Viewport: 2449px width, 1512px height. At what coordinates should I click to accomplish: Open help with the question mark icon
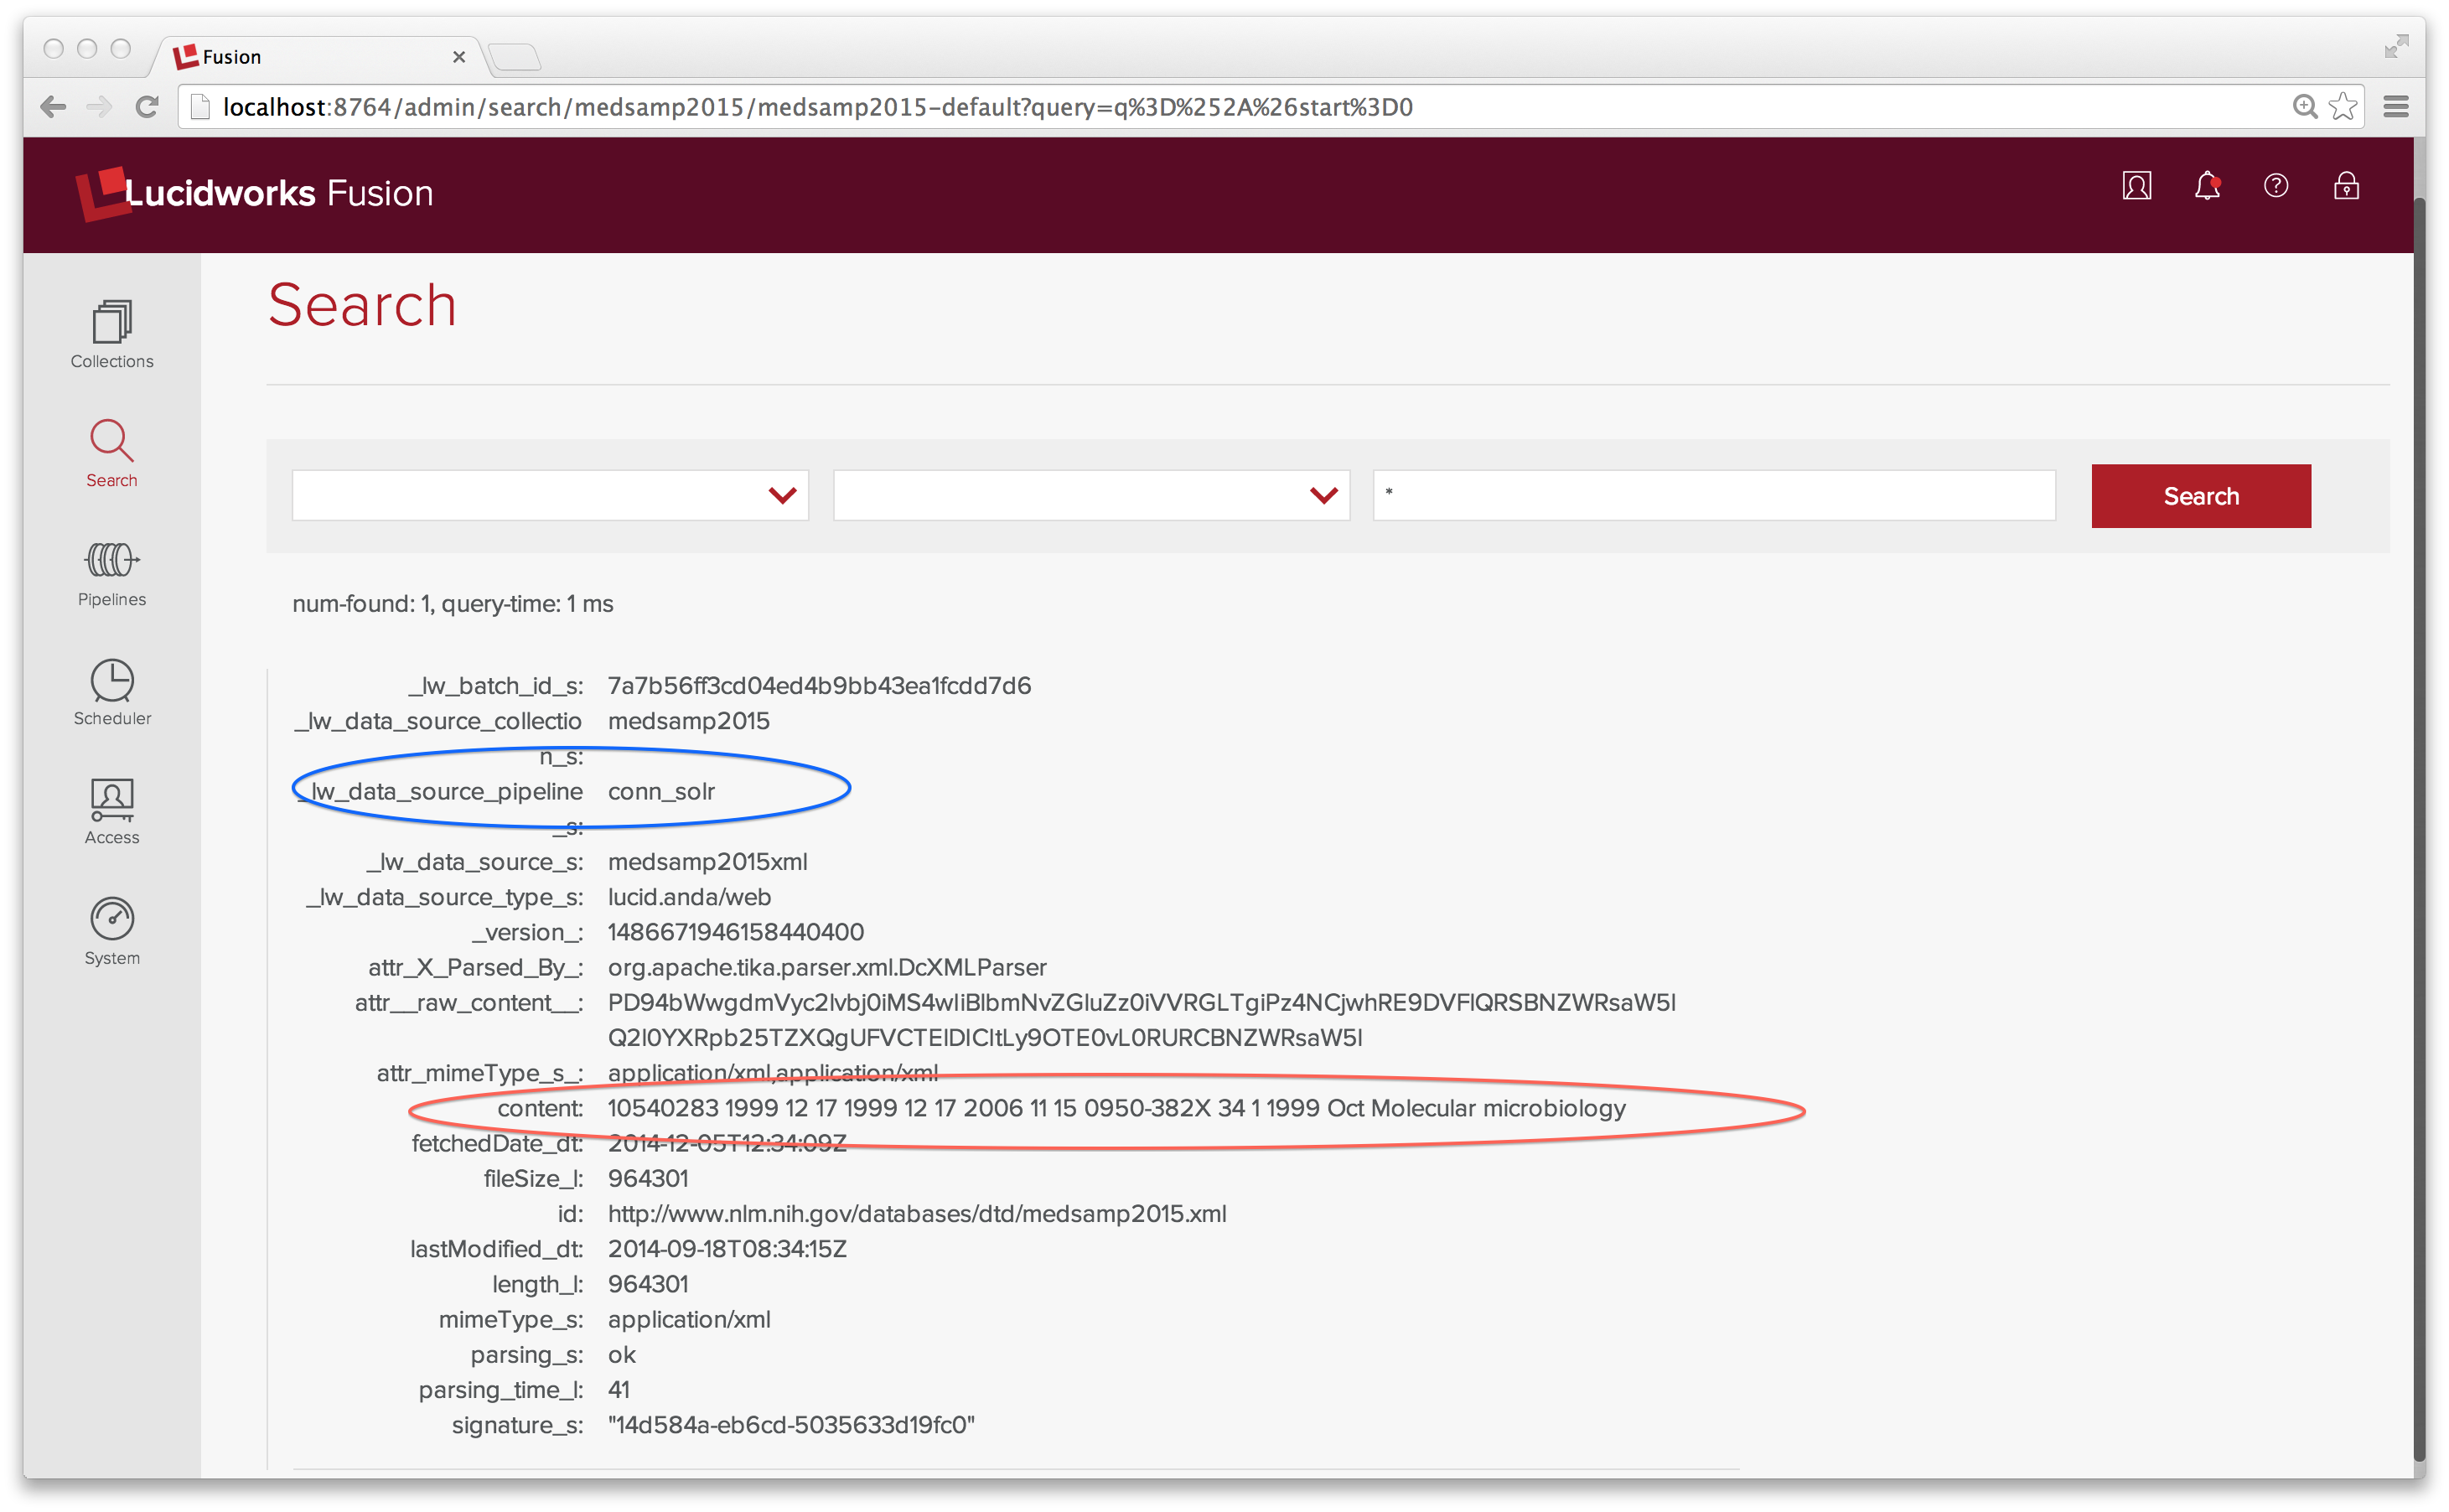pos(2276,186)
